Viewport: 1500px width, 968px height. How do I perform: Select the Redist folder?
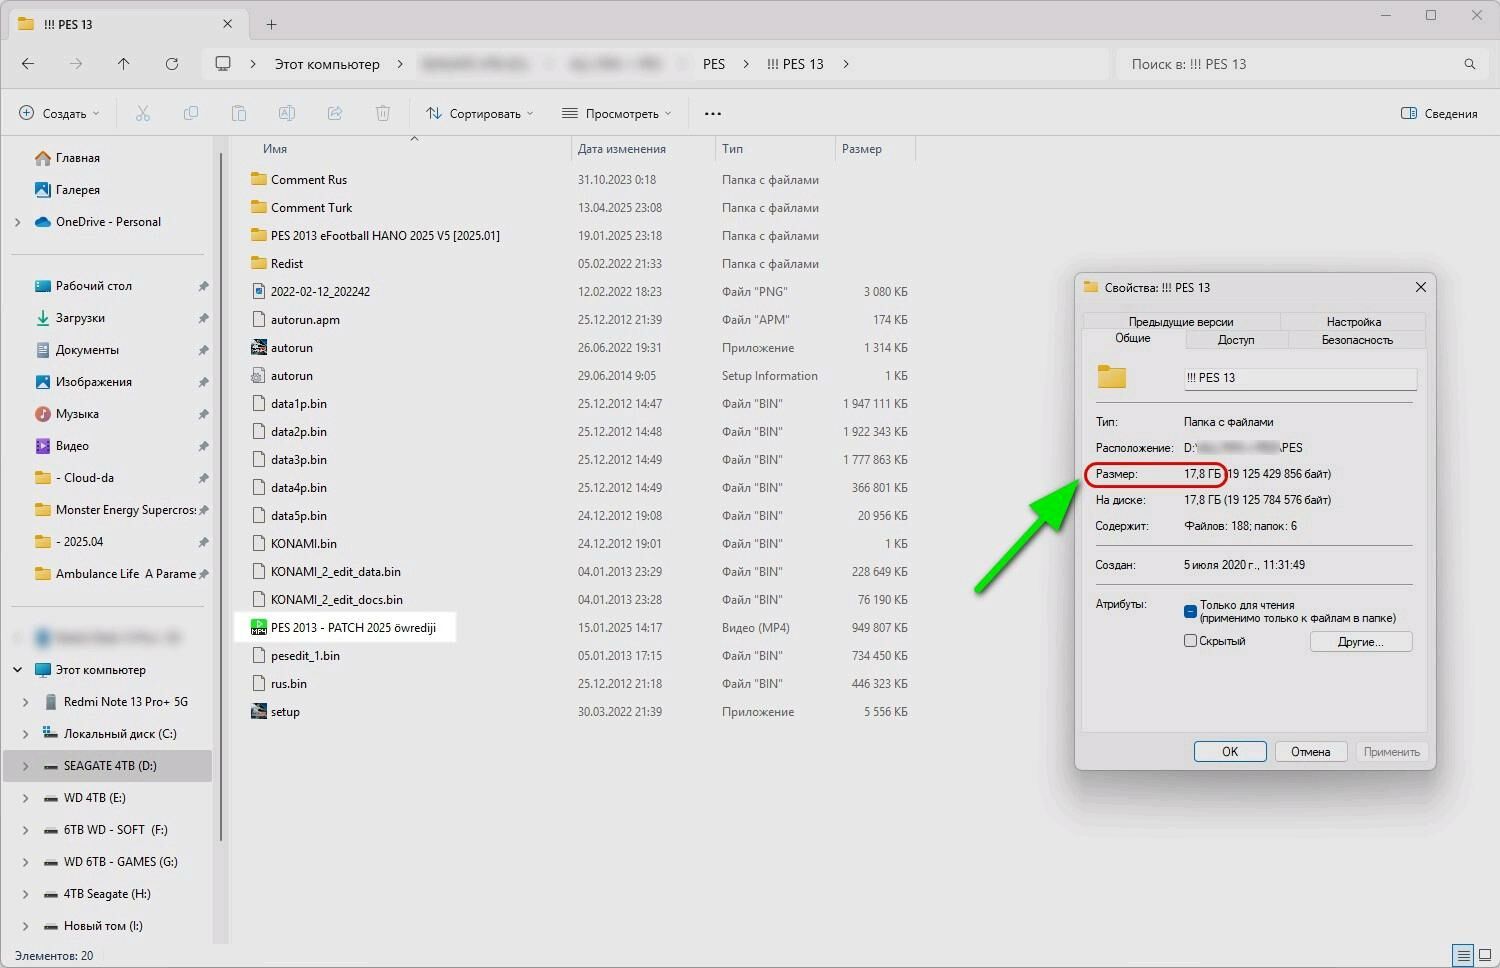pyautogui.click(x=286, y=264)
